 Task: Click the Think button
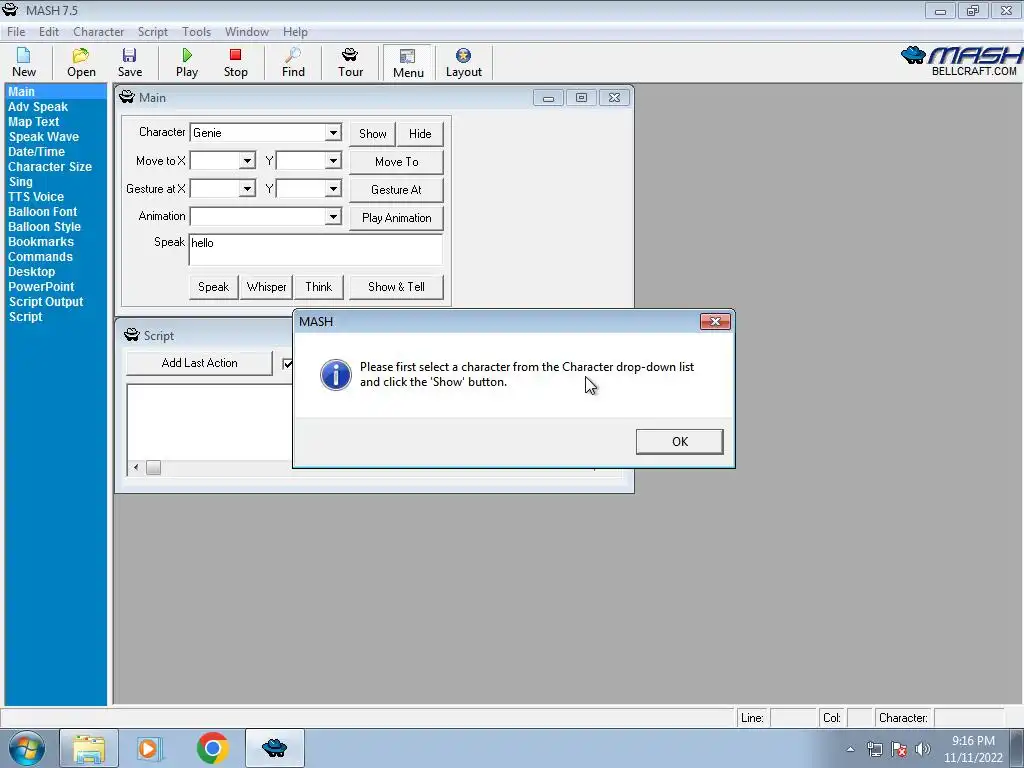319,287
